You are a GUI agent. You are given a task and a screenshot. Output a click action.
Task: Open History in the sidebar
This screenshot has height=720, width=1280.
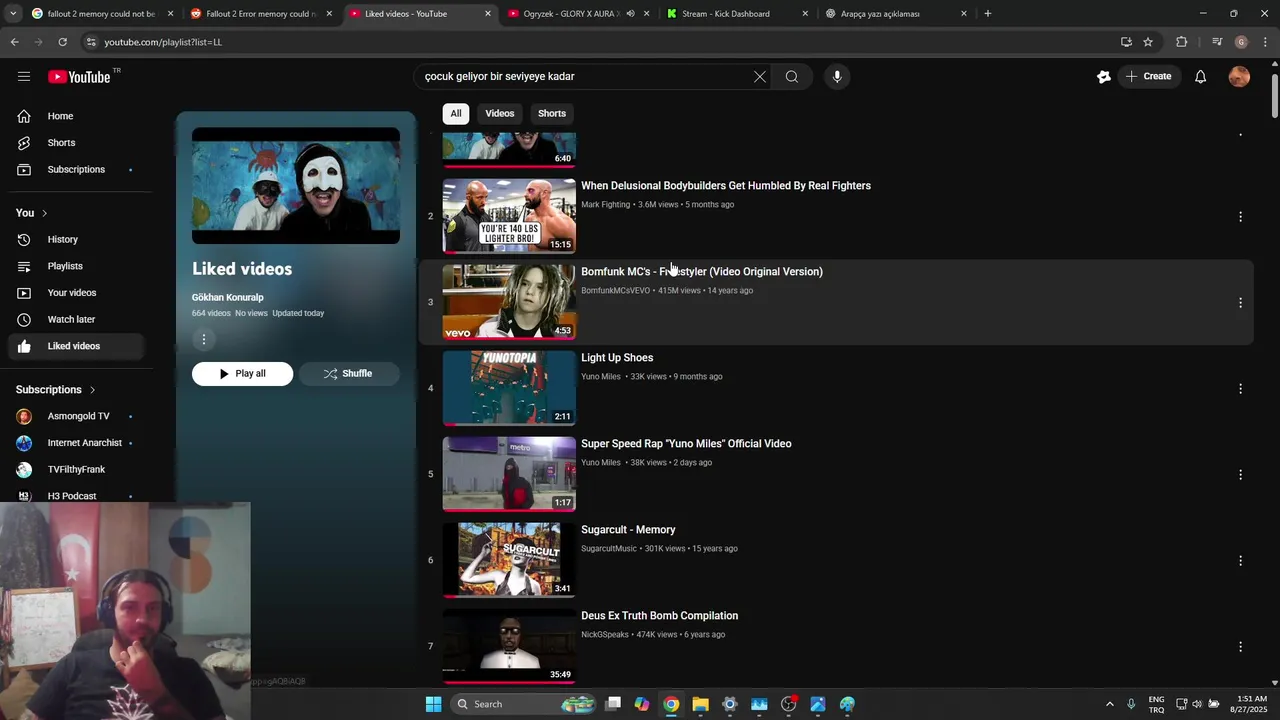(x=76, y=240)
